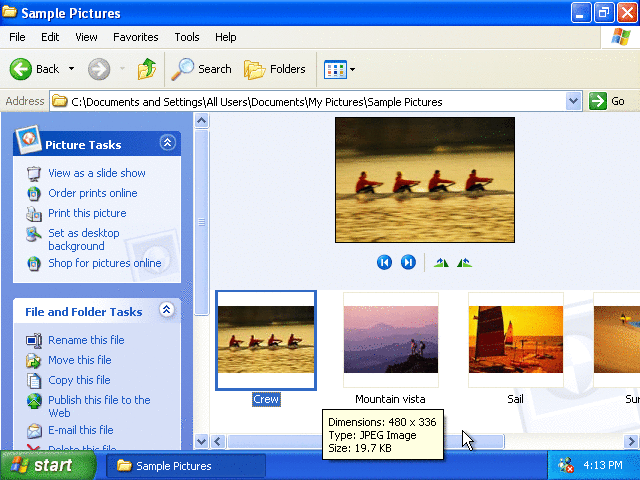Image resolution: width=640 pixels, height=480 pixels.
Task: Click the Publish to Web globe icon
Action: [34, 401]
